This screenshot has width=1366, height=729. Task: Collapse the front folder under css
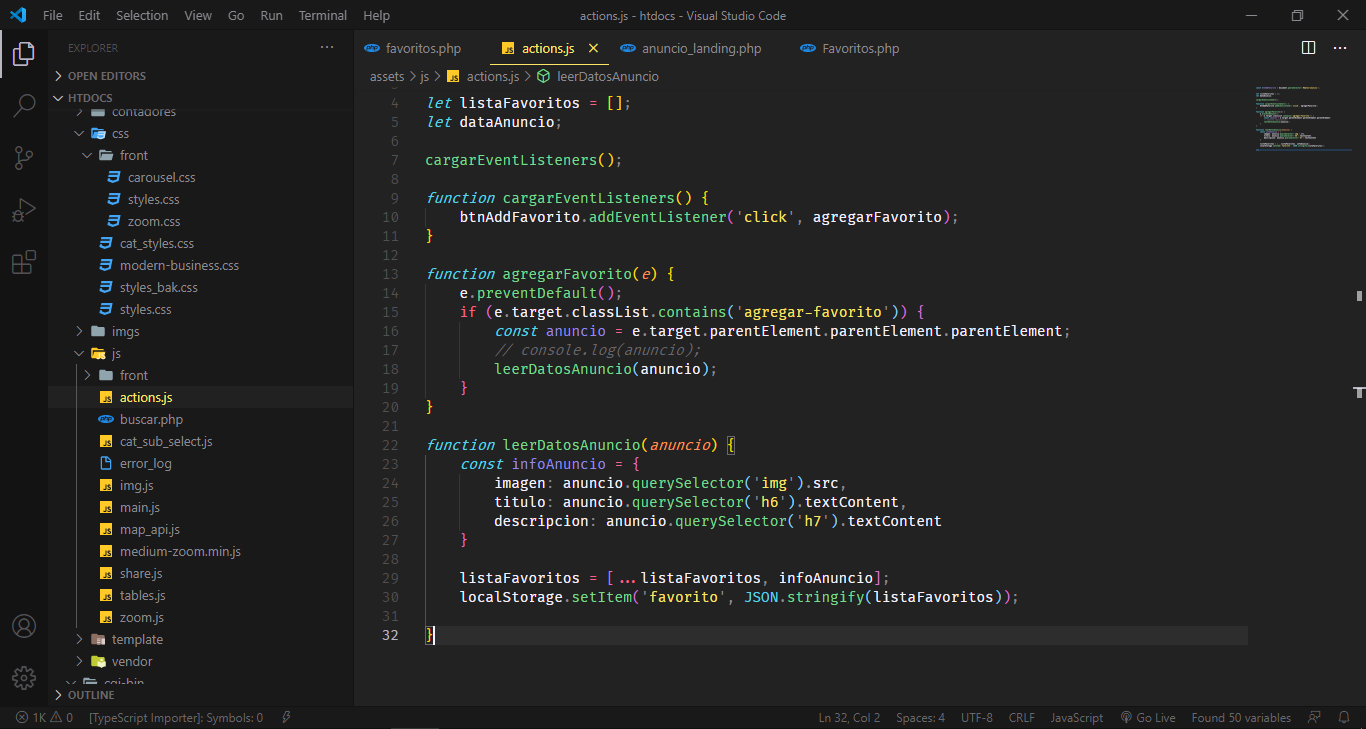point(133,155)
